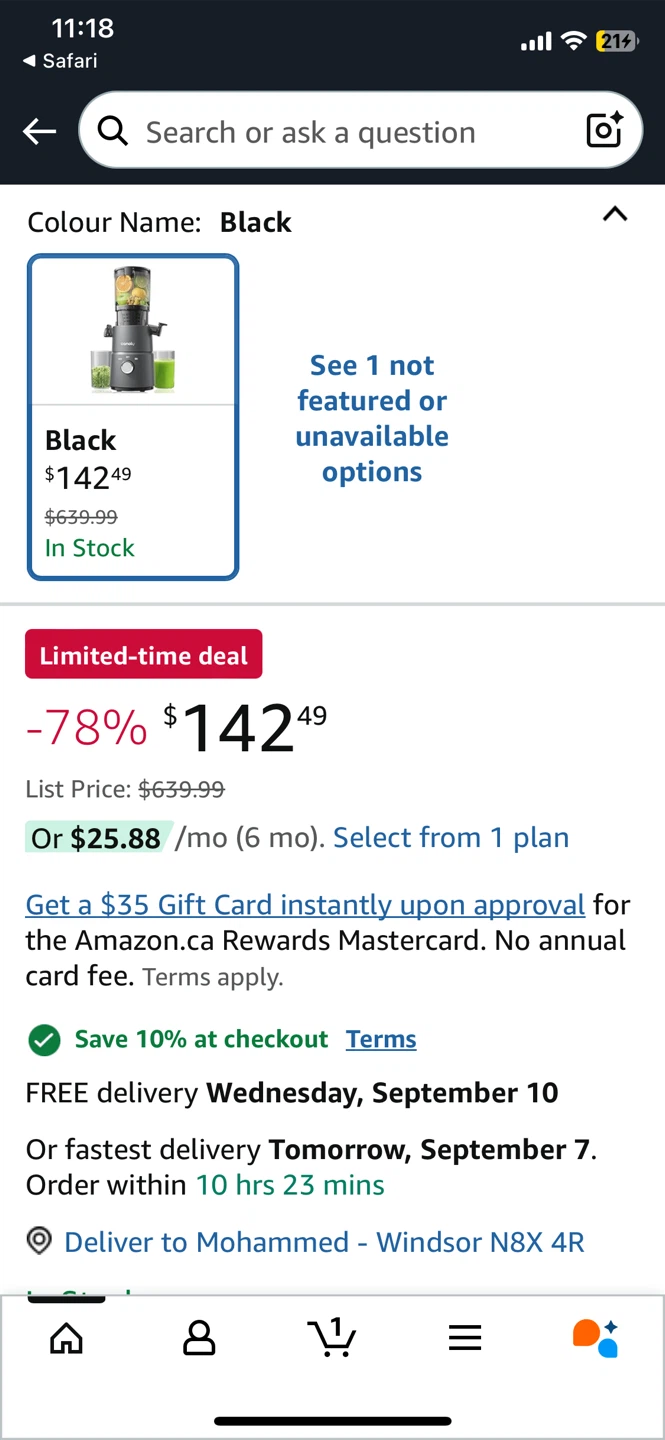The height and width of the screenshot is (1440, 665).
Task: Collapse the Colour Name section chevron
Action: (615, 214)
